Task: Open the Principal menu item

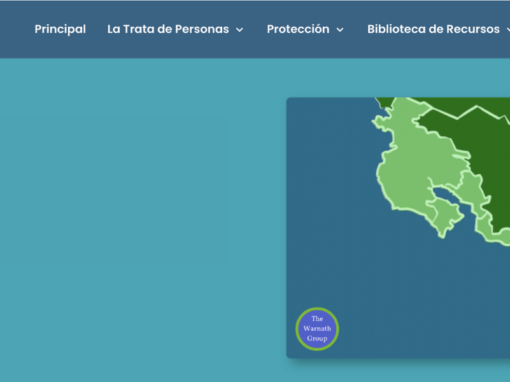Action: pyautogui.click(x=60, y=29)
